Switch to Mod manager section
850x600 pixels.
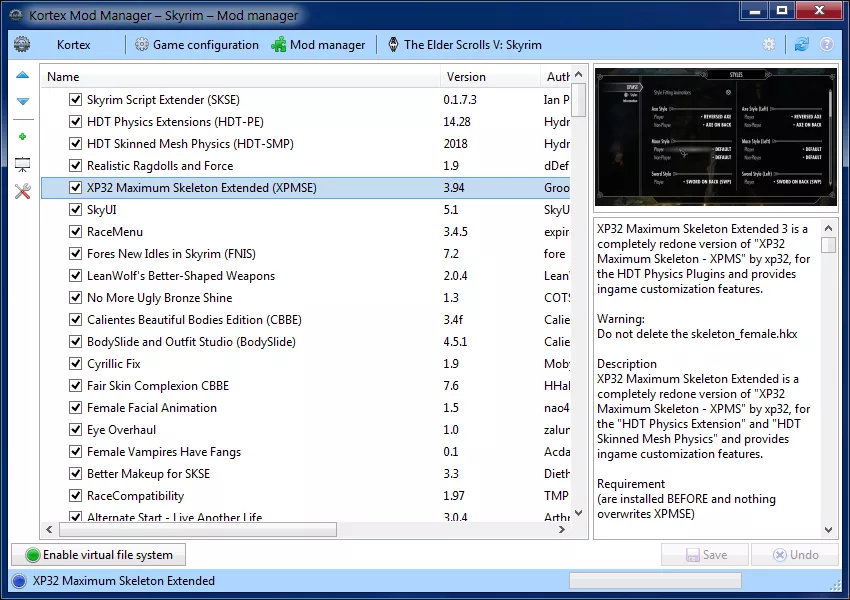[x=318, y=45]
